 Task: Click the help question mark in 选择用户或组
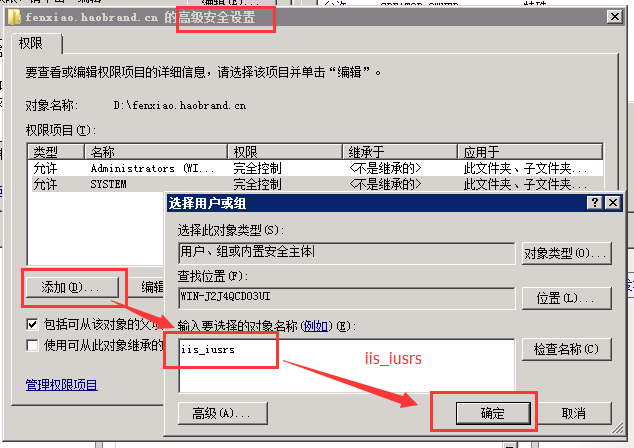pos(595,202)
